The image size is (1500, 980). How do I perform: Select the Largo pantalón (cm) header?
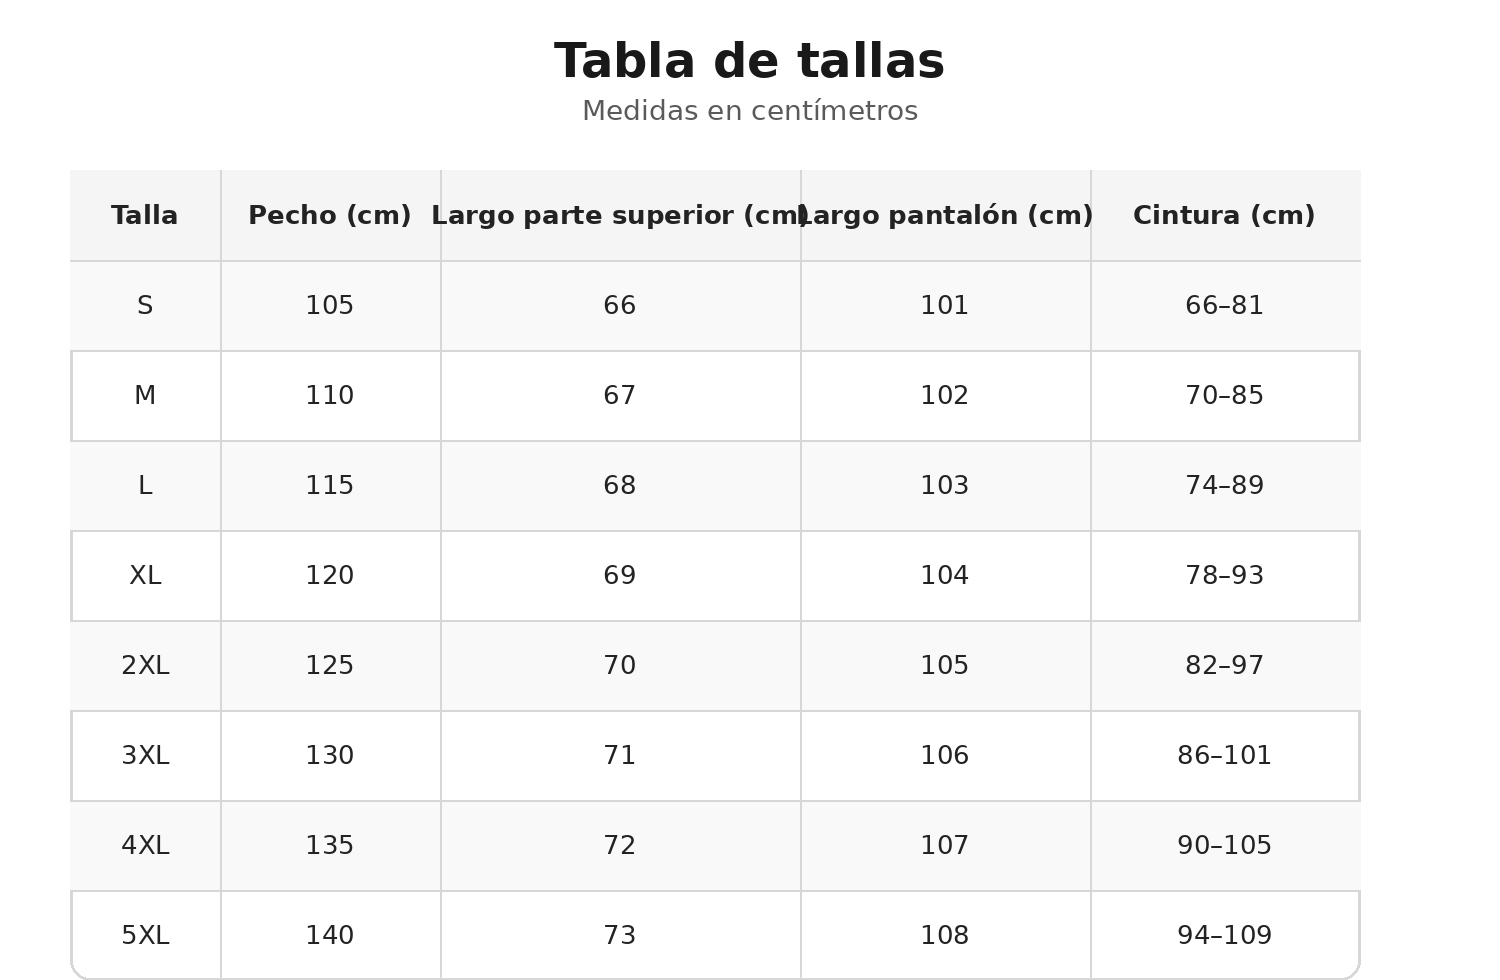click(x=945, y=216)
